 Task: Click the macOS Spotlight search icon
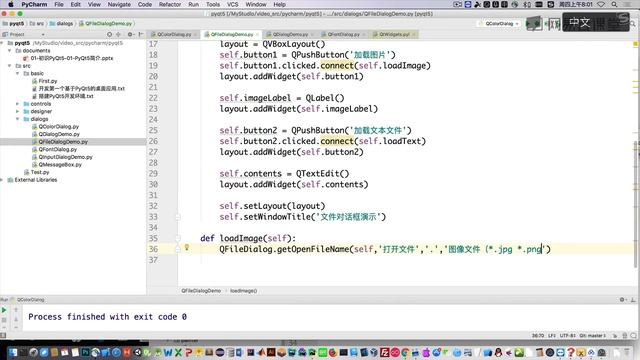614,4
